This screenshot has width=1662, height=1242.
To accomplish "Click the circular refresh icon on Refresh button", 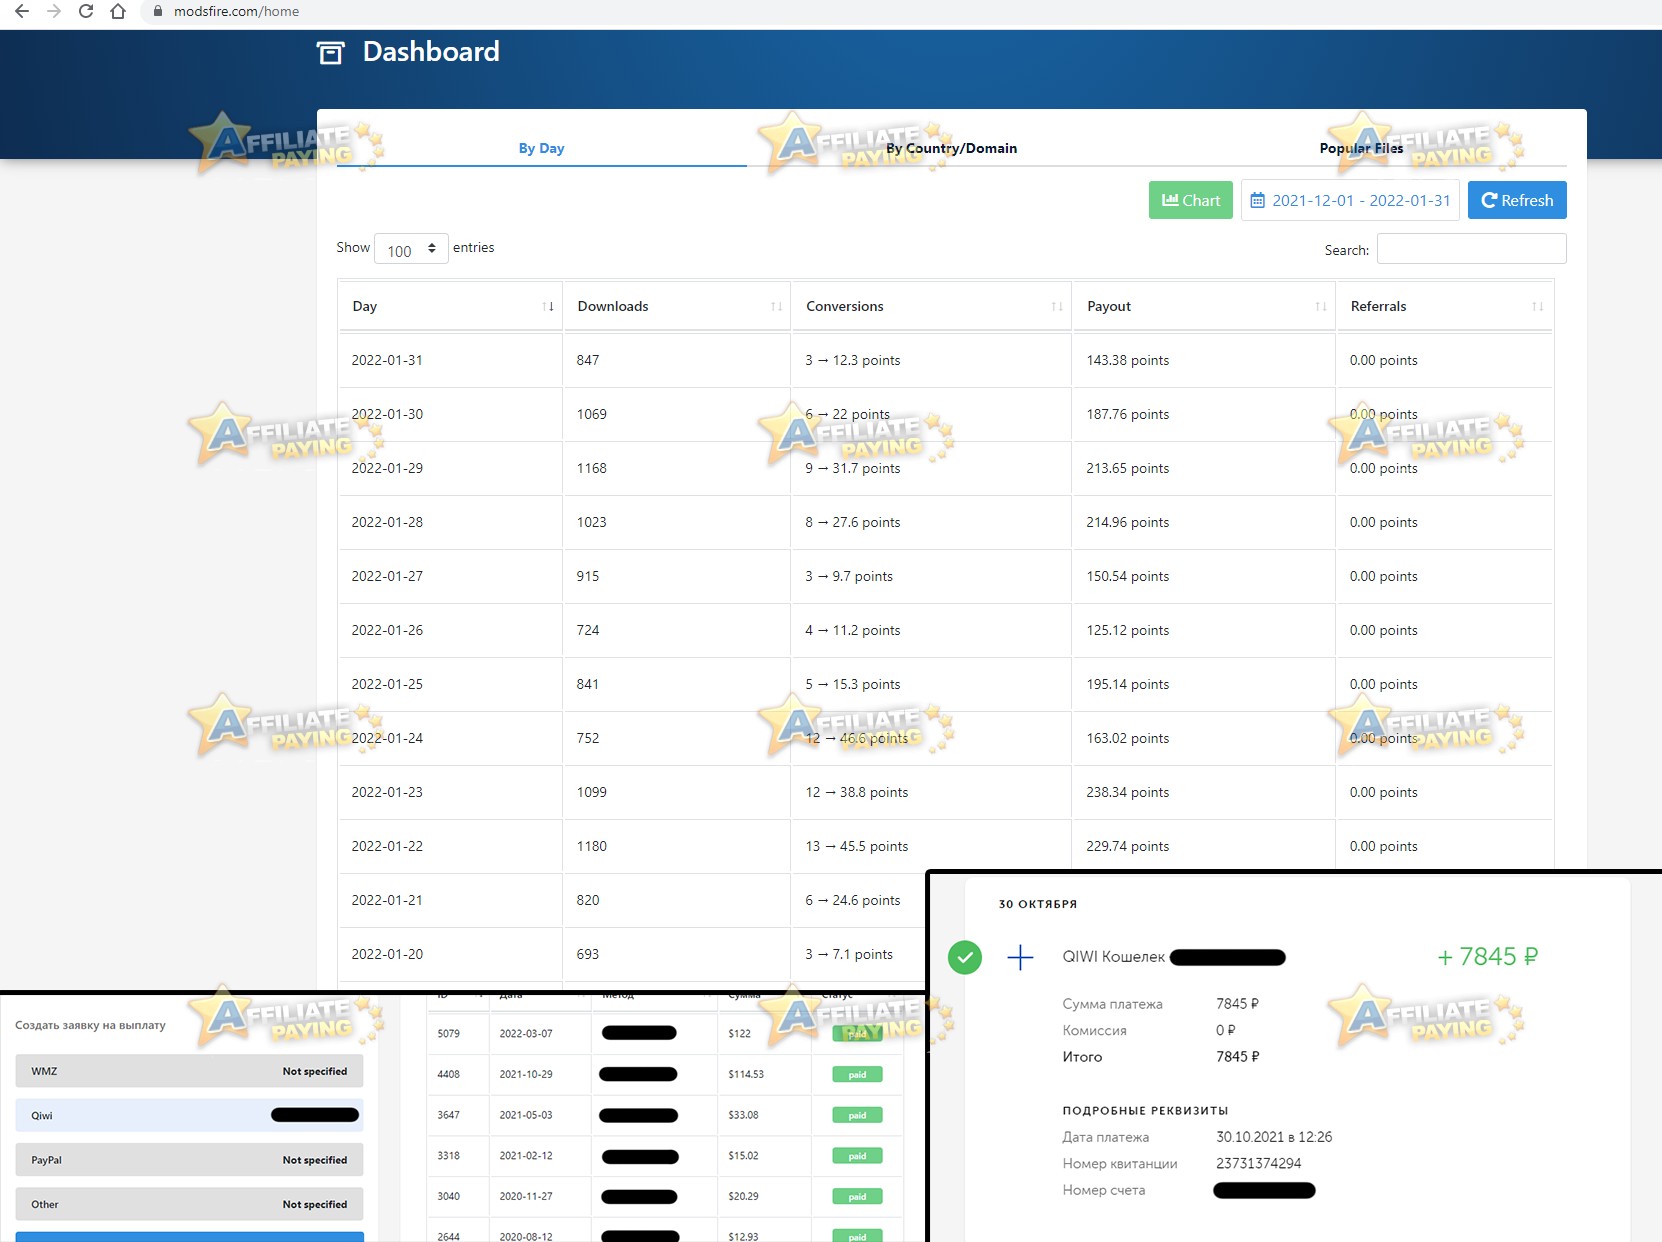I will pos(1489,200).
